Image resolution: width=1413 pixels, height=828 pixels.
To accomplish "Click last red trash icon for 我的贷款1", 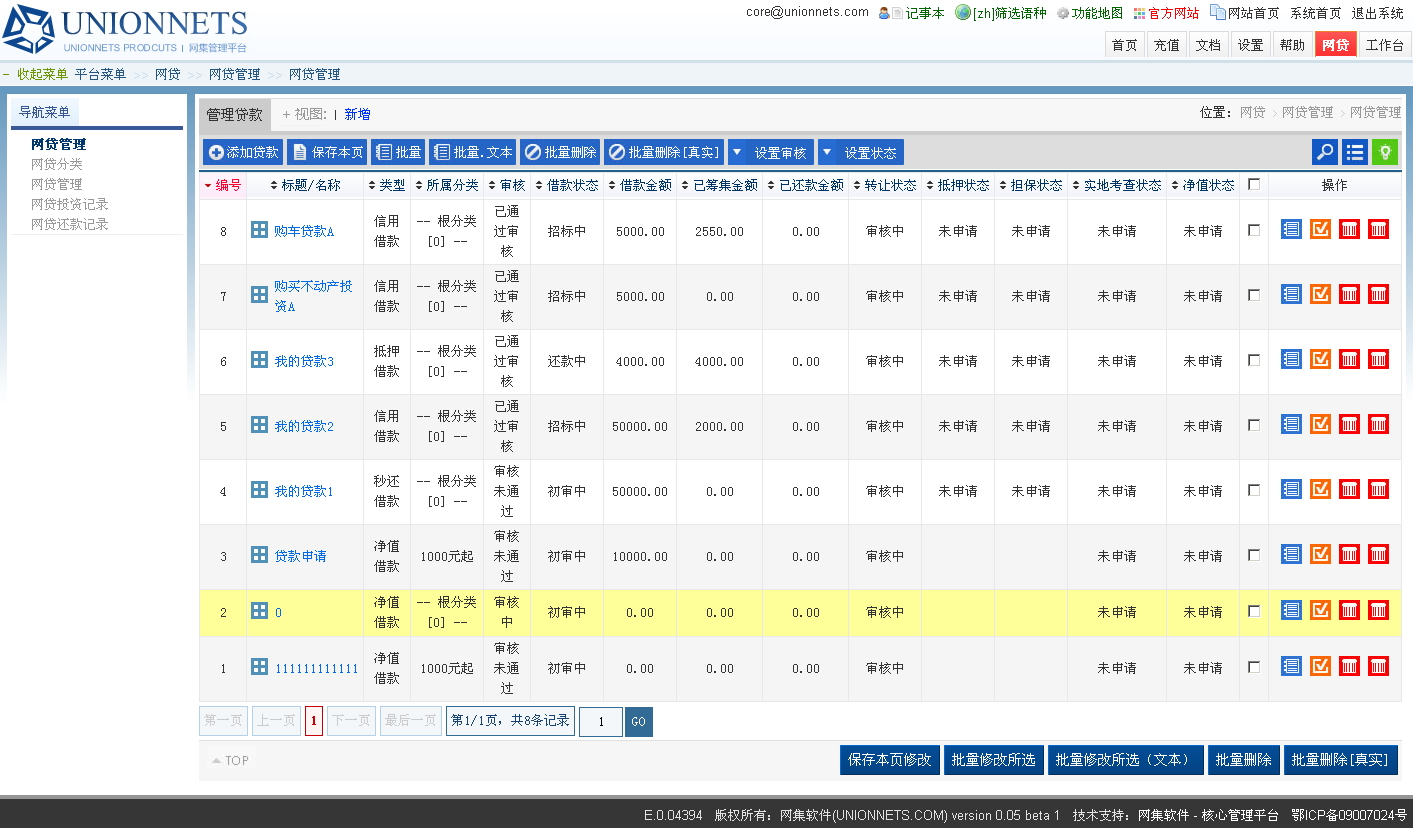I will click(x=1378, y=489).
